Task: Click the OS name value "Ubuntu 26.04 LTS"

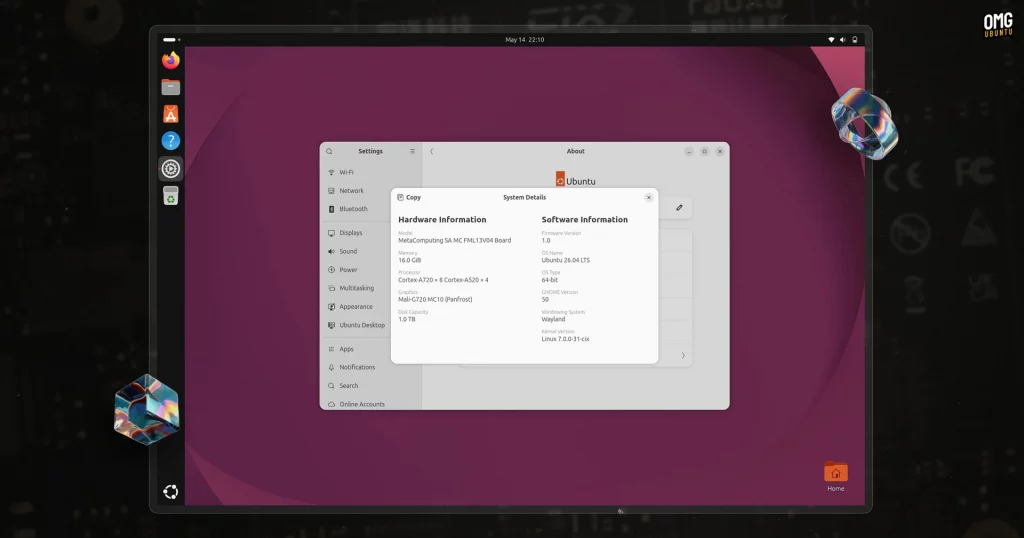Action: click(566, 260)
